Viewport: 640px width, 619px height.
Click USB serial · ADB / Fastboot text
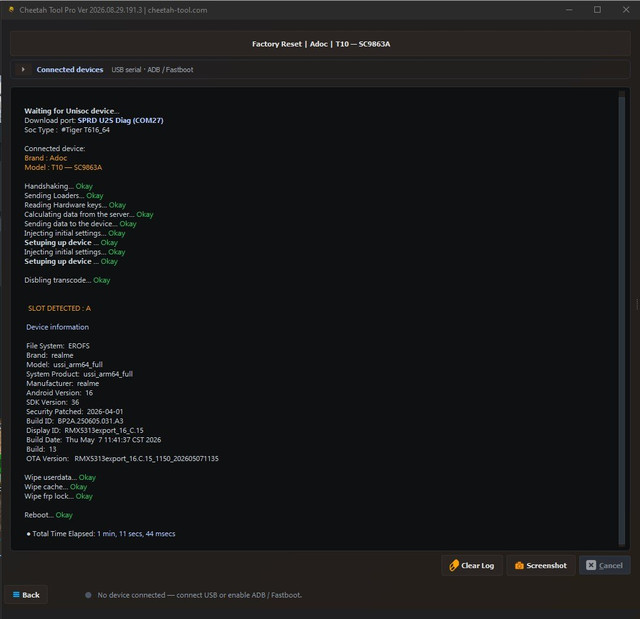point(152,70)
